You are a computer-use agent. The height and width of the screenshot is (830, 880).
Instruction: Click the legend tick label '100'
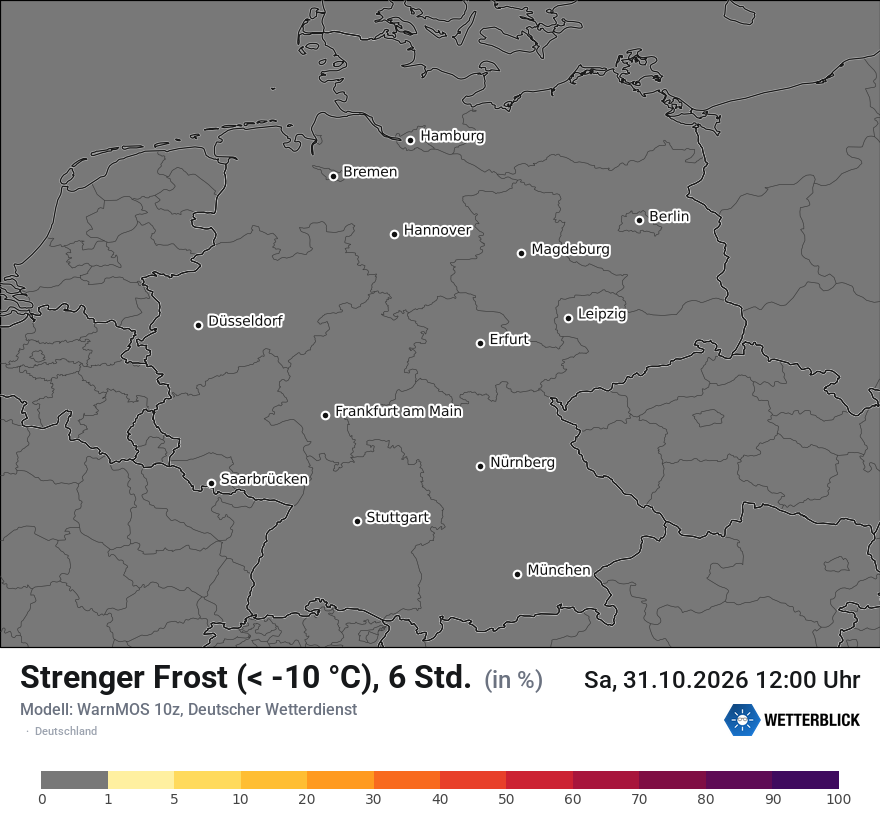tap(838, 799)
